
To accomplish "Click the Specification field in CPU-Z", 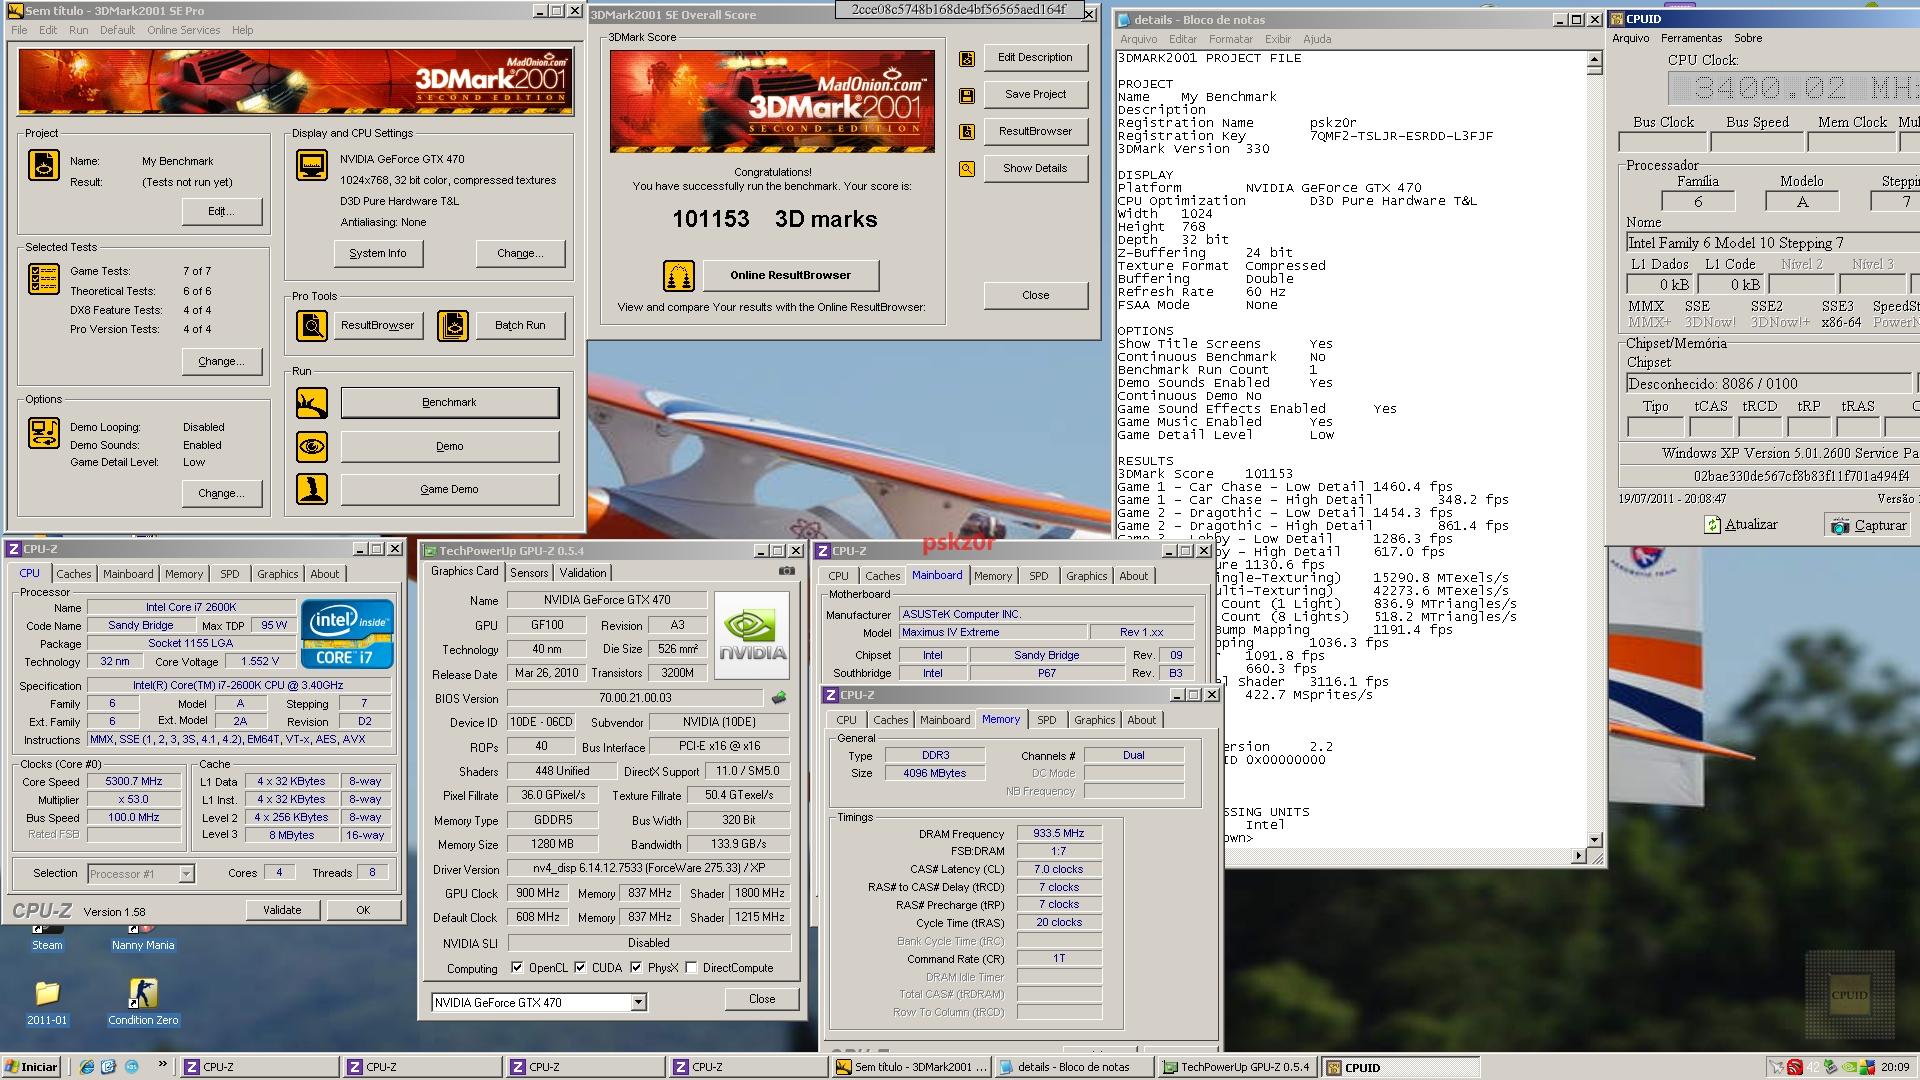I will point(238,686).
